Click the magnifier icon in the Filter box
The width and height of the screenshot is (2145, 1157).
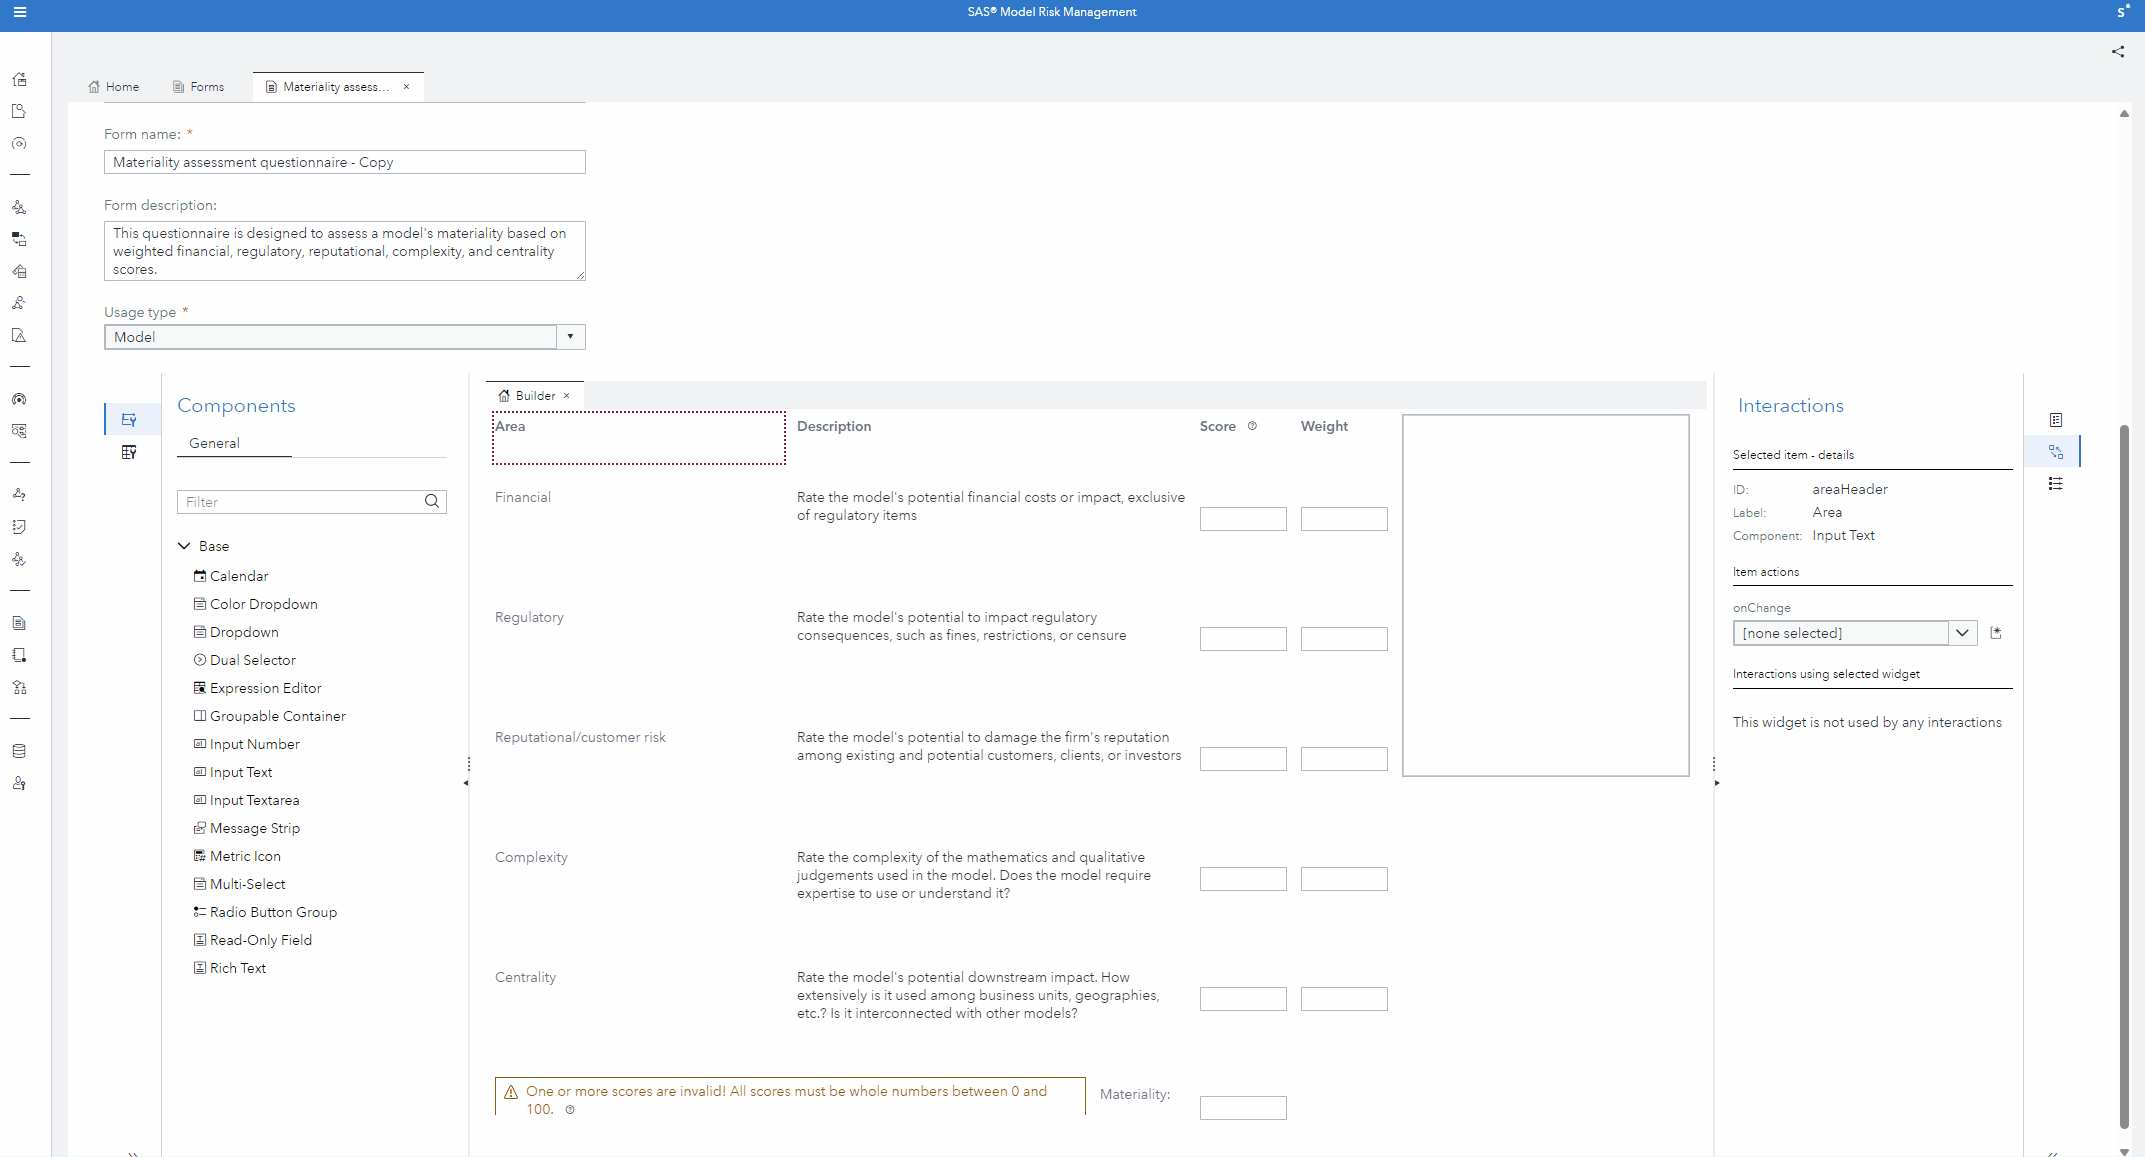432,501
